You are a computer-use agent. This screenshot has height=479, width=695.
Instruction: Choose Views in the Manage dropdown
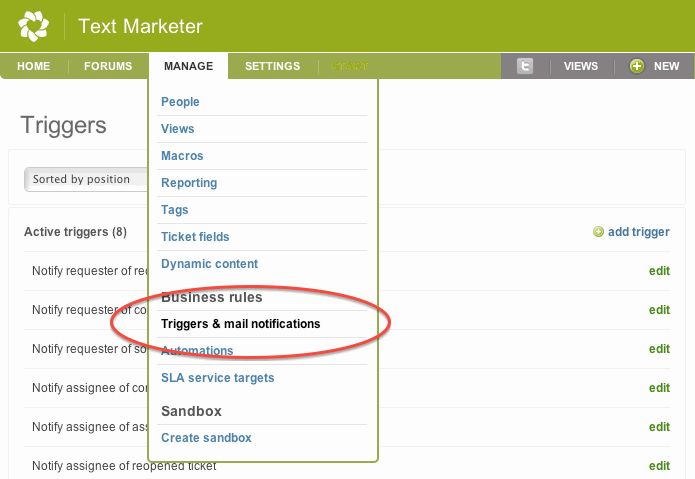pyautogui.click(x=177, y=129)
